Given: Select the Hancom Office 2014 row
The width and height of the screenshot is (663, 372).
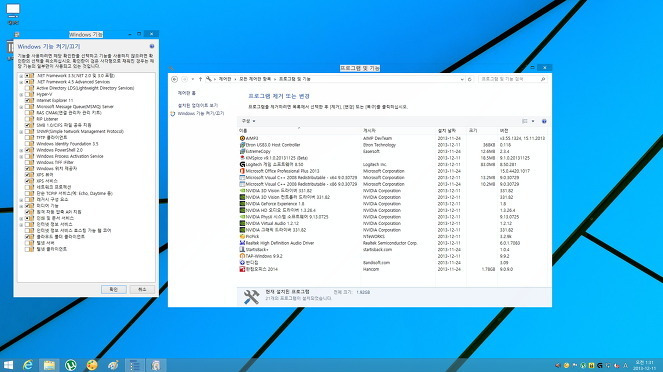Looking at the screenshot, I should (x=393, y=269).
